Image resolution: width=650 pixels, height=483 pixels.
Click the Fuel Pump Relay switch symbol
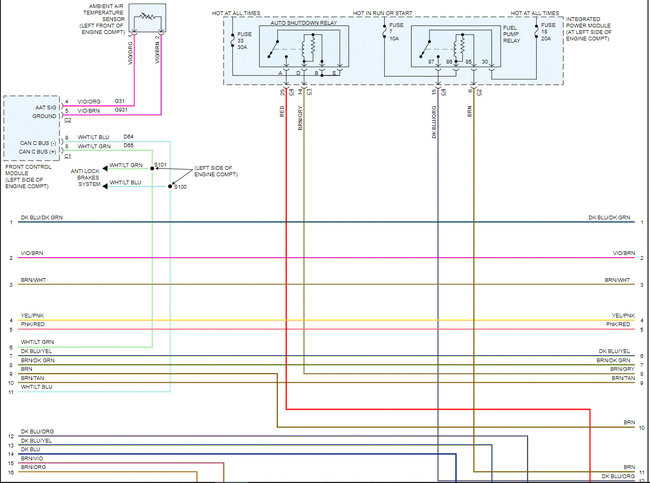point(425,49)
